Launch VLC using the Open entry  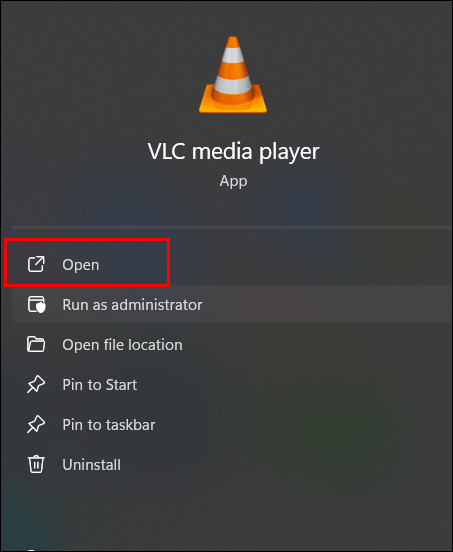[x=81, y=265]
